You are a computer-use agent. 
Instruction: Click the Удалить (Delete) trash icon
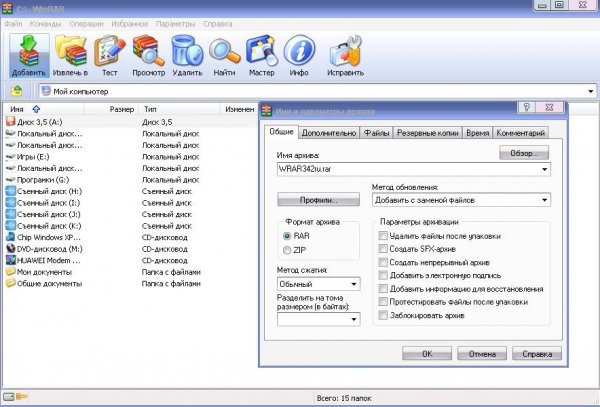coord(187,55)
